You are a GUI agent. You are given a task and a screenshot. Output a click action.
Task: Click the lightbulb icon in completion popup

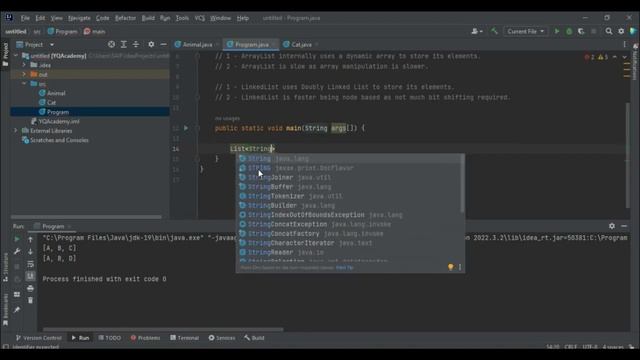(451, 267)
